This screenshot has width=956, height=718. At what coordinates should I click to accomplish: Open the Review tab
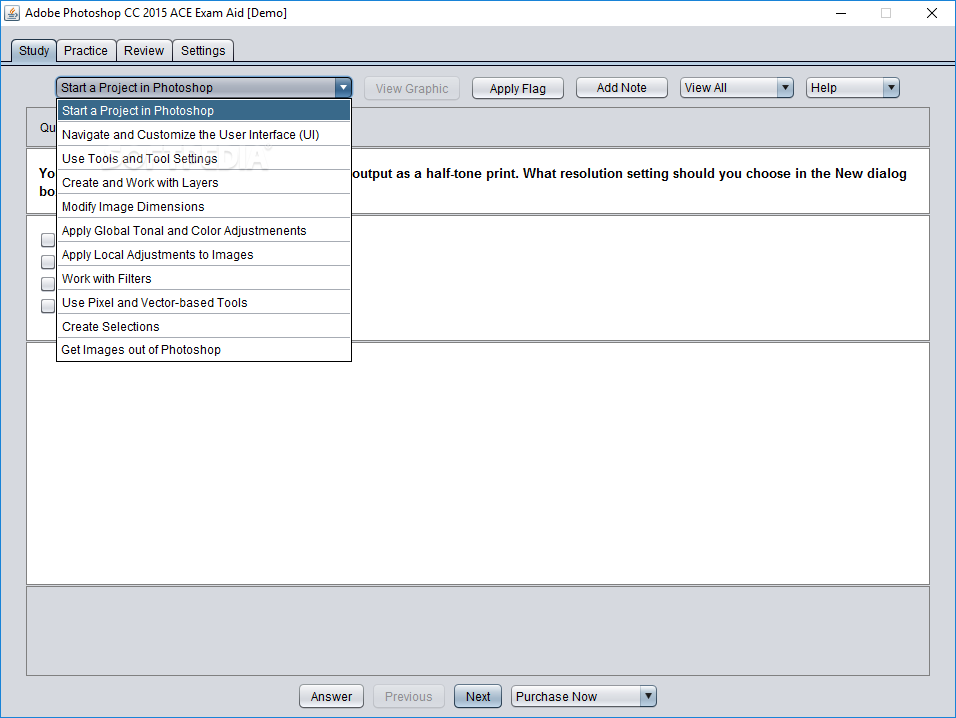tap(144, 51)
